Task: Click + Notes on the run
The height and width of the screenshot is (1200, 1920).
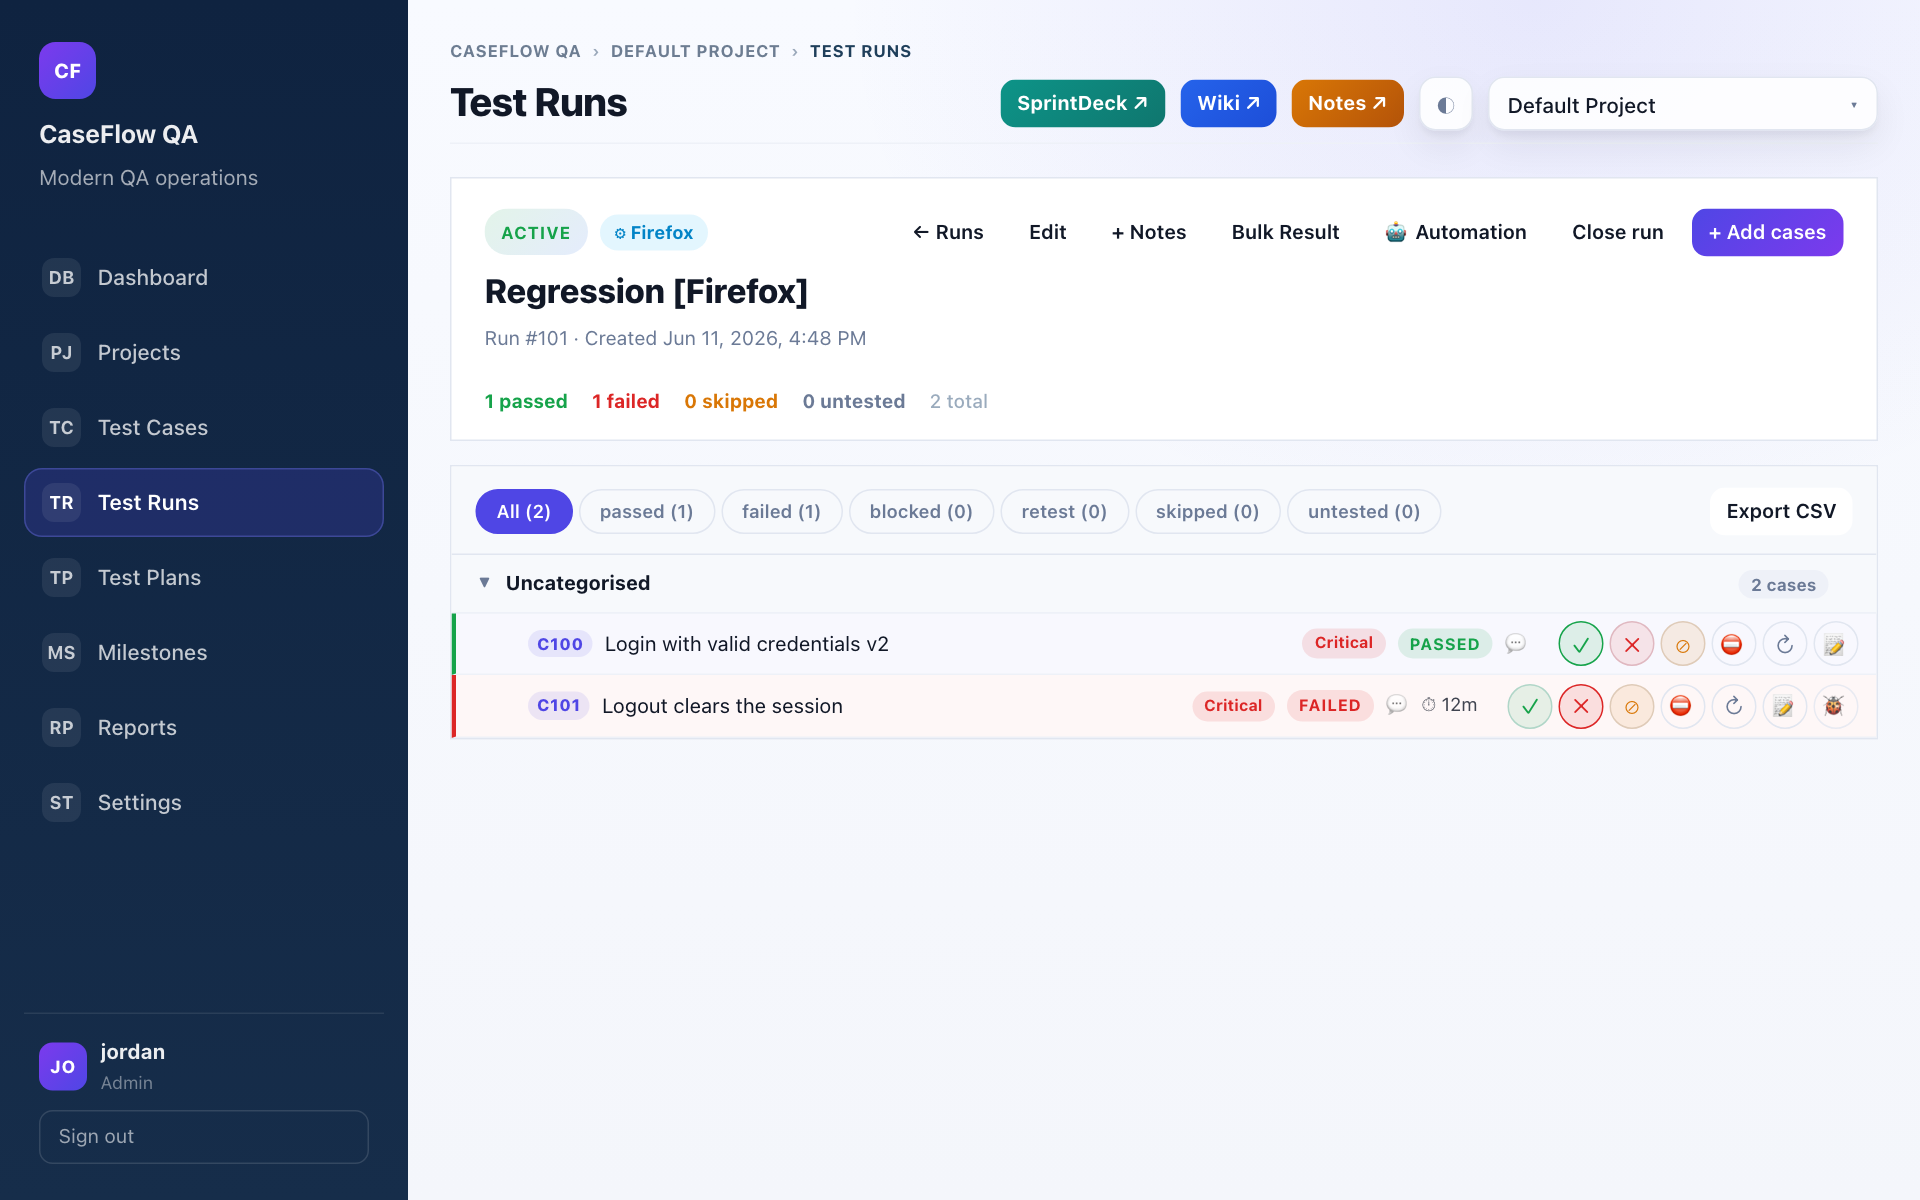Action: (1148, 232)
